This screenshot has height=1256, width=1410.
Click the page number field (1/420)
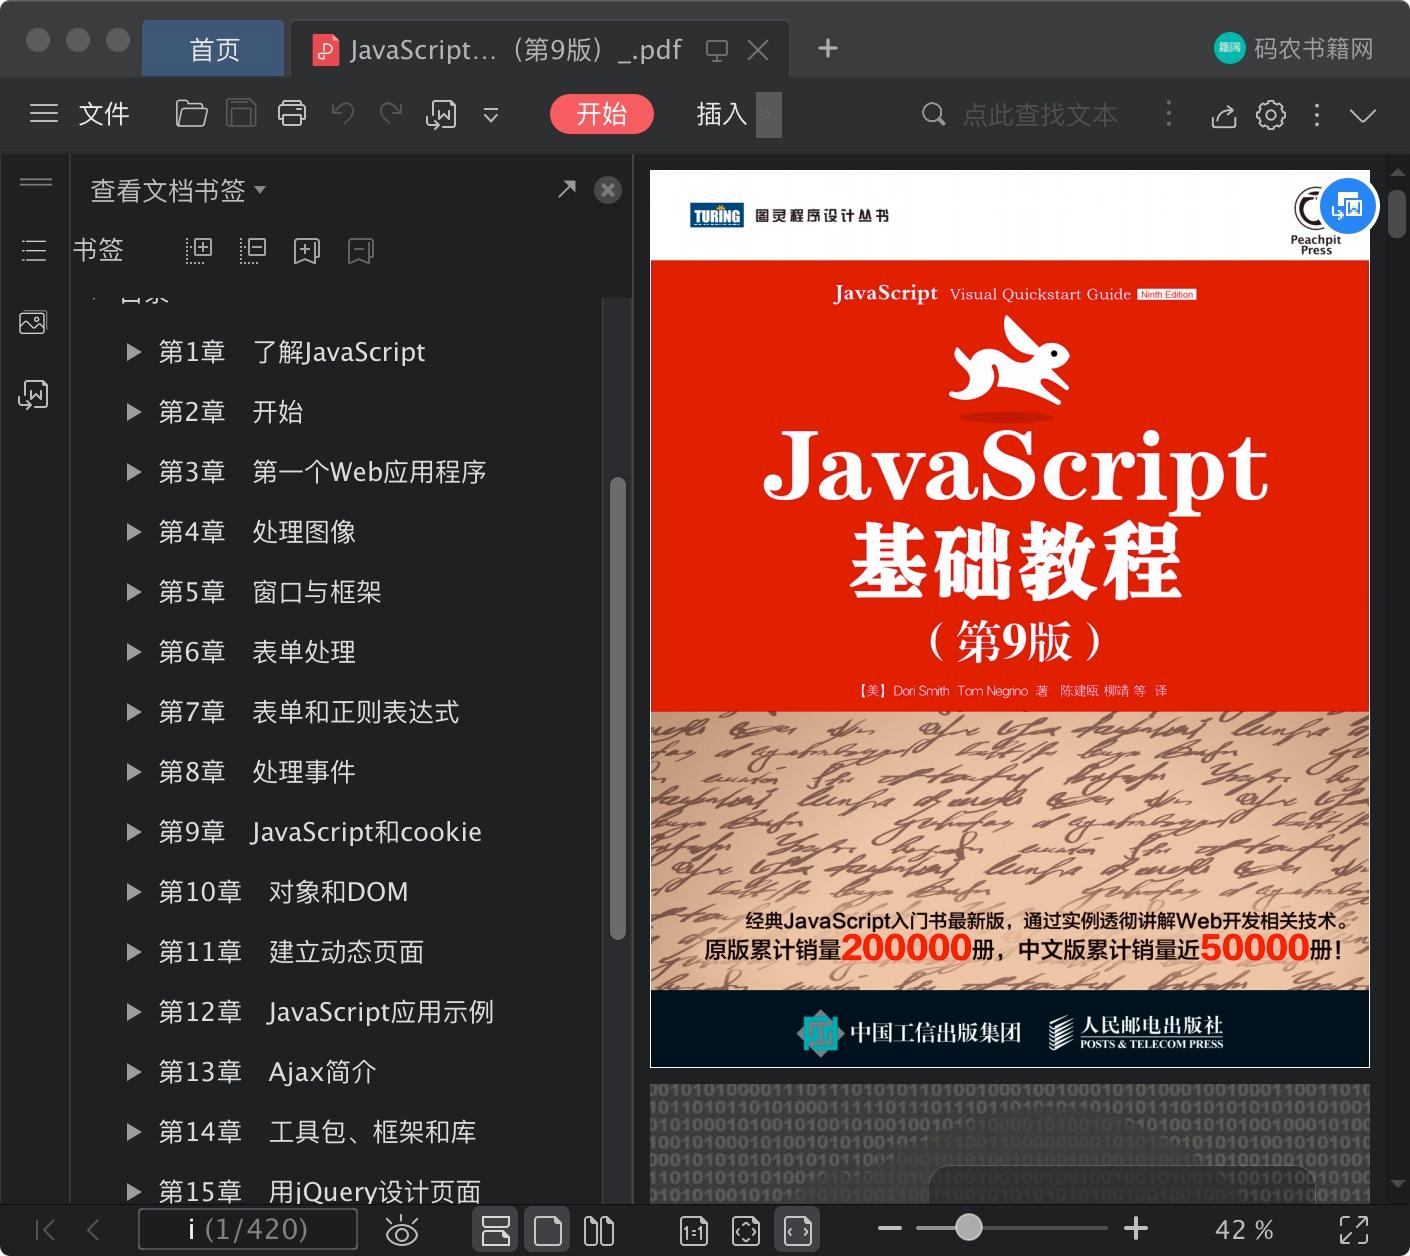pos(247,1229)
